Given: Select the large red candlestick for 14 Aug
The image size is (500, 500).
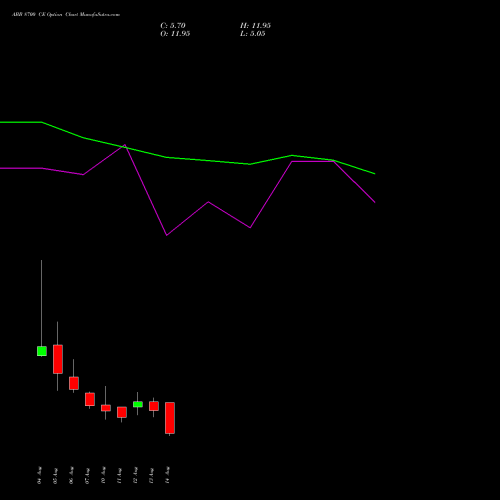Looking at the screenshot, I should pyautogui.click(x=170, y=418).
